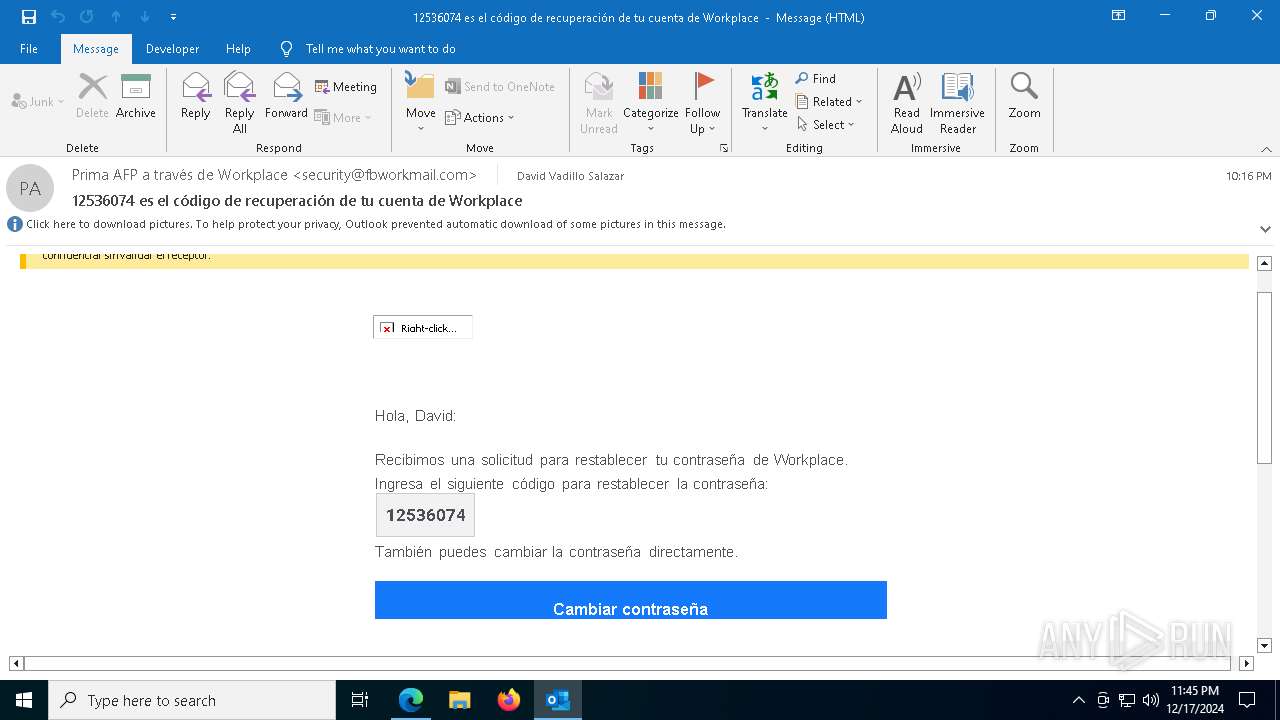Open Immersive Reader
The height and width of the screenshot is (720, 1280).
coord(958,102)
